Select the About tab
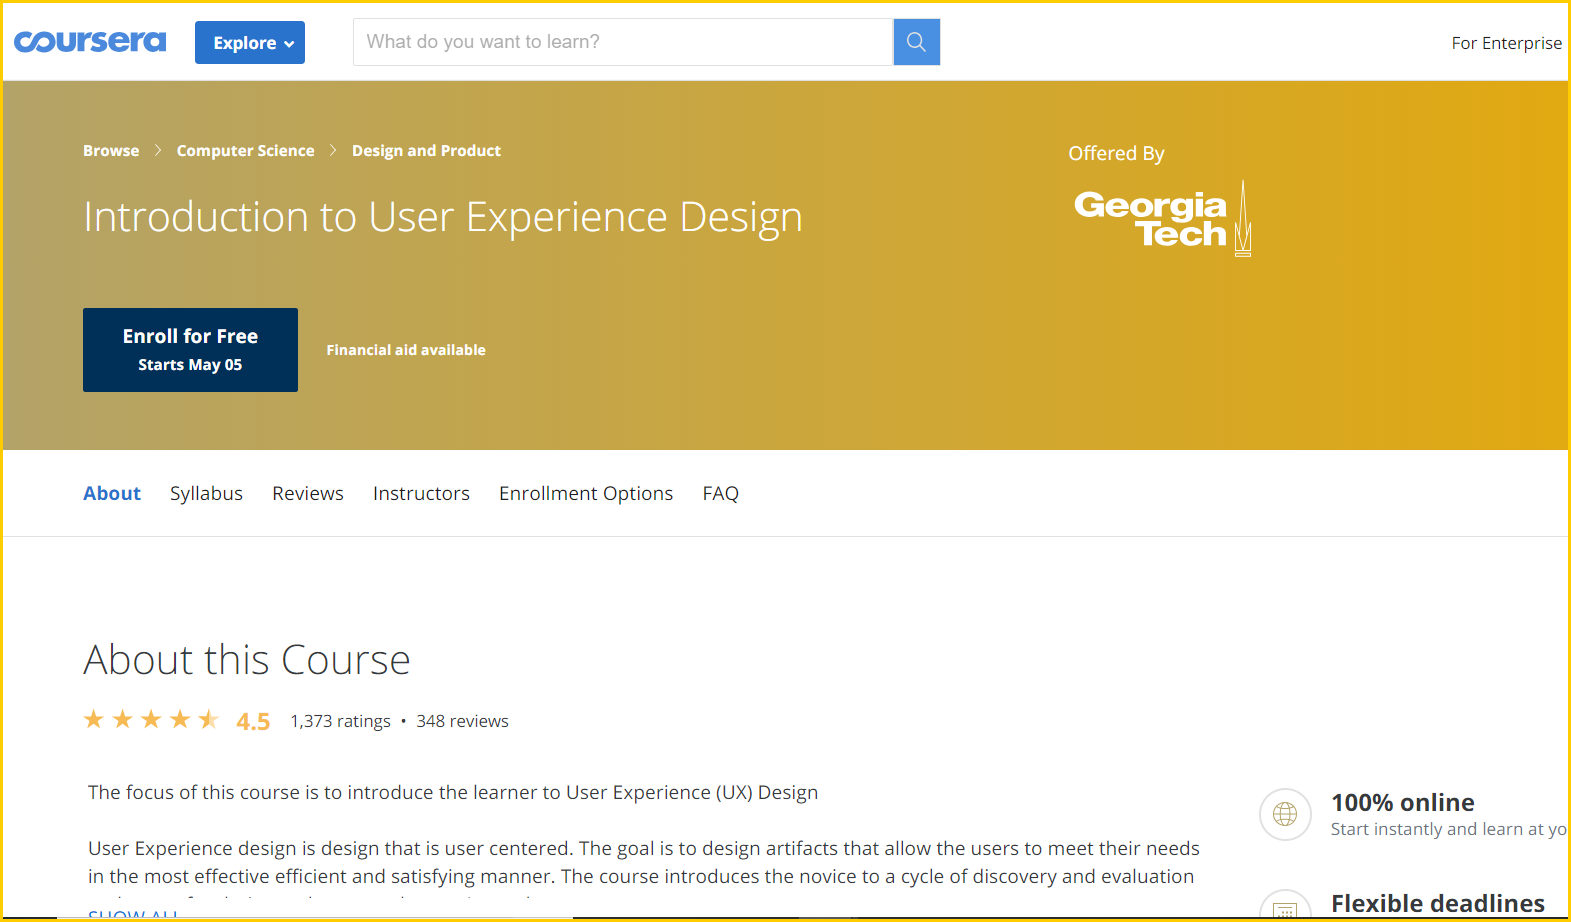The height and width of the screenshot is (922, 1571). [x=112, y=493]
